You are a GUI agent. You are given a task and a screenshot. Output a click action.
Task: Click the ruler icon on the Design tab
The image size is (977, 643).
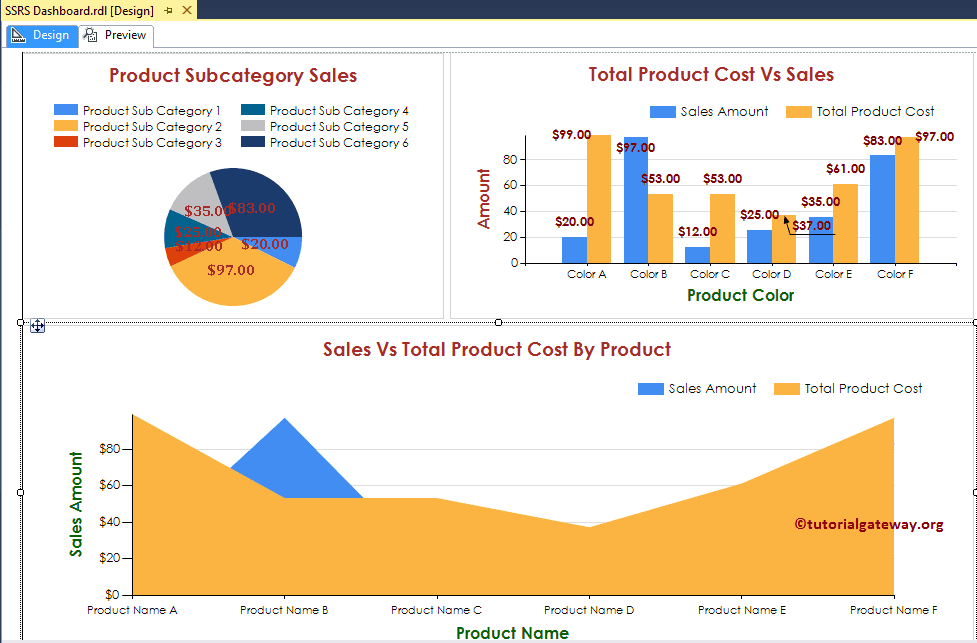click(19, 35)
